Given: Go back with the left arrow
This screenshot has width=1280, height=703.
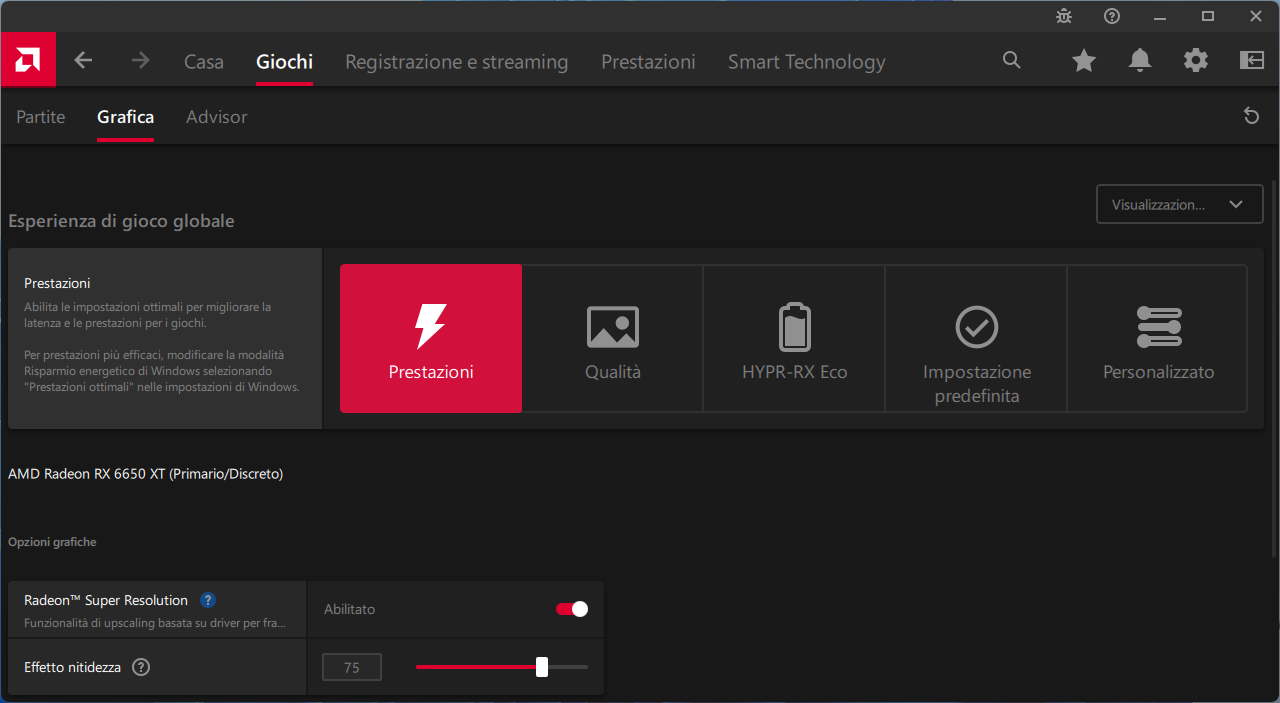Looking at the screenshot, I should click(84, 61).
